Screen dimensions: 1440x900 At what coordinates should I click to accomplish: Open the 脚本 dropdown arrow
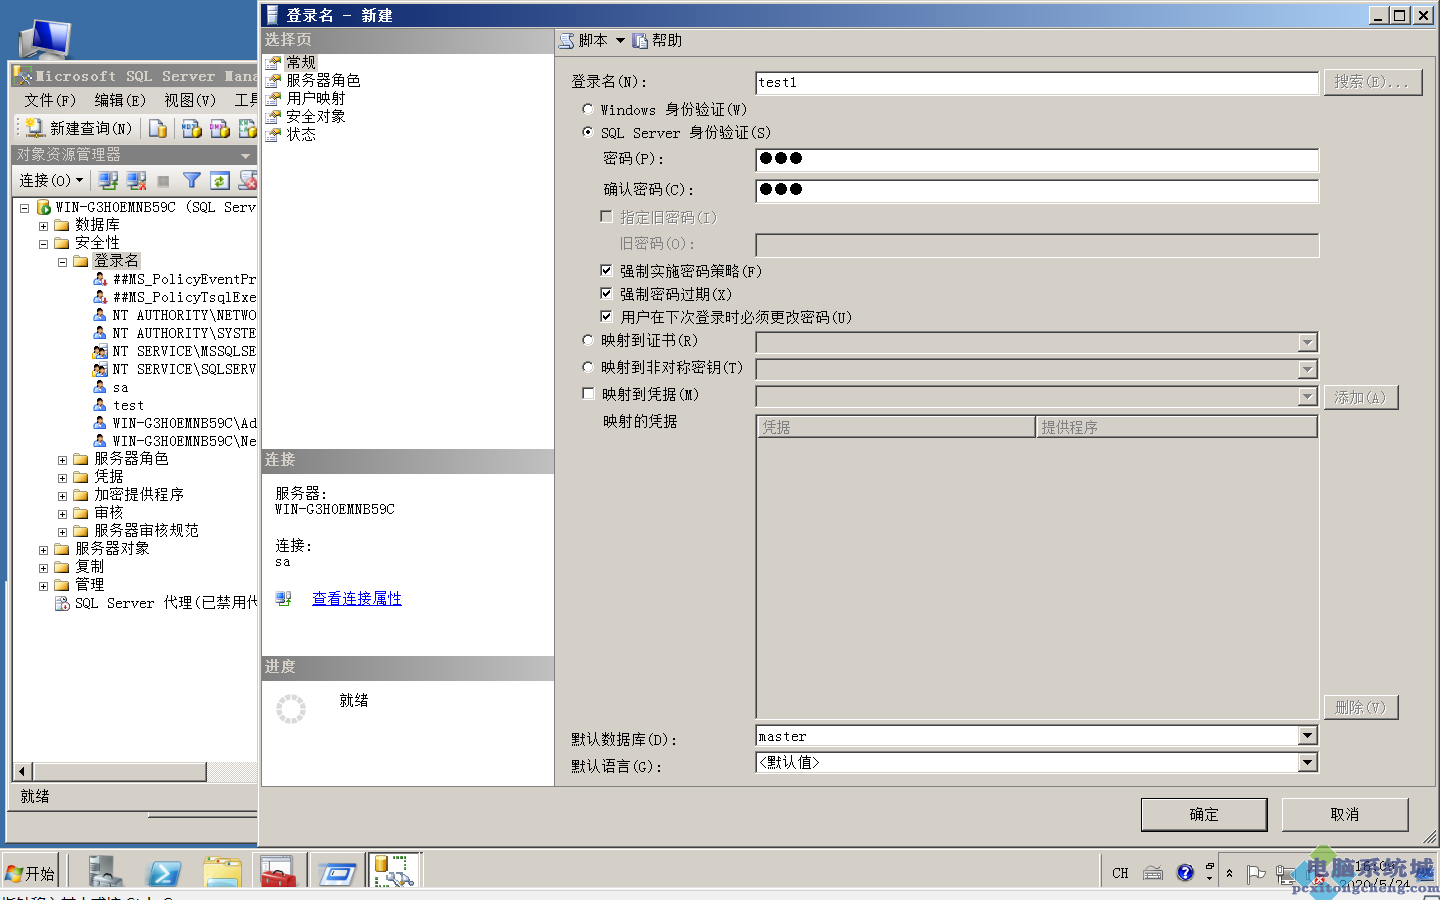pyautogui.click(x=620, y=41)
